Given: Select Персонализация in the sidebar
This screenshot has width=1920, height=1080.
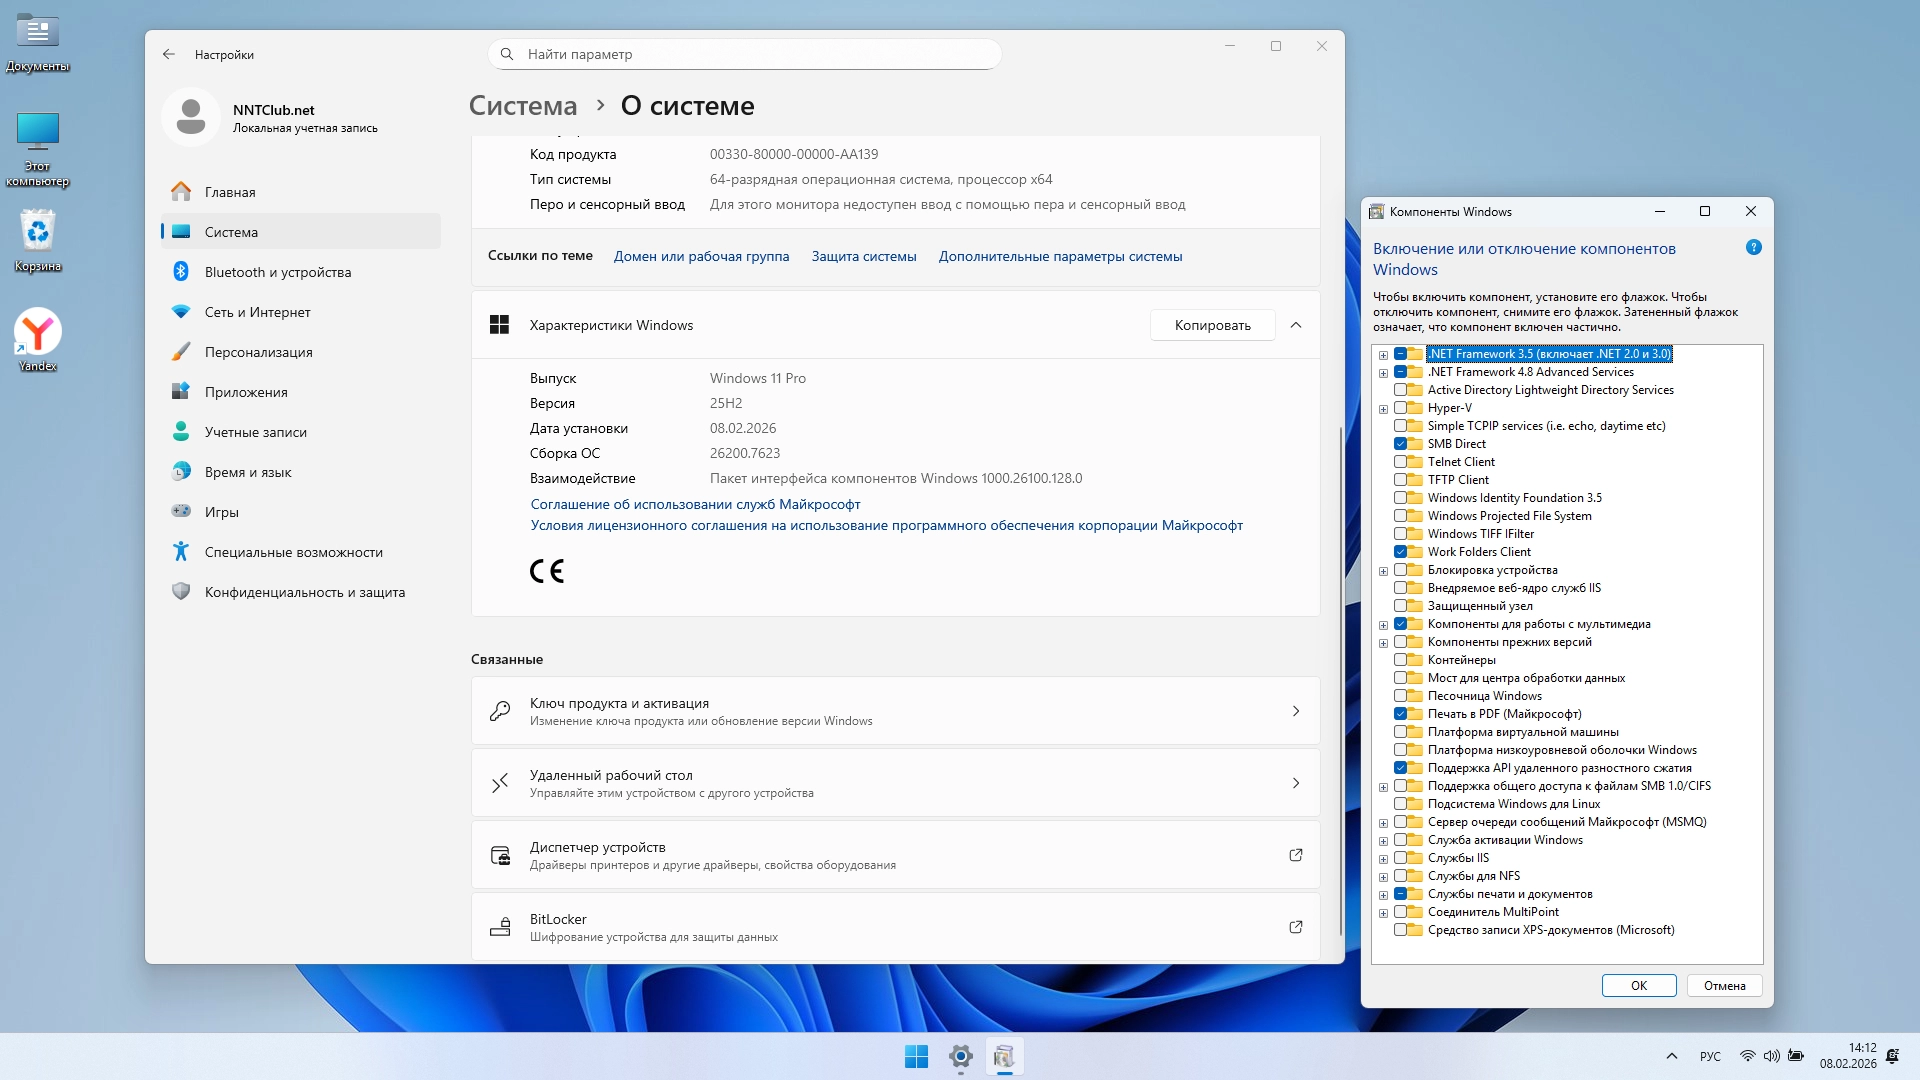Looking at the screenshot, I should point(258,352).
